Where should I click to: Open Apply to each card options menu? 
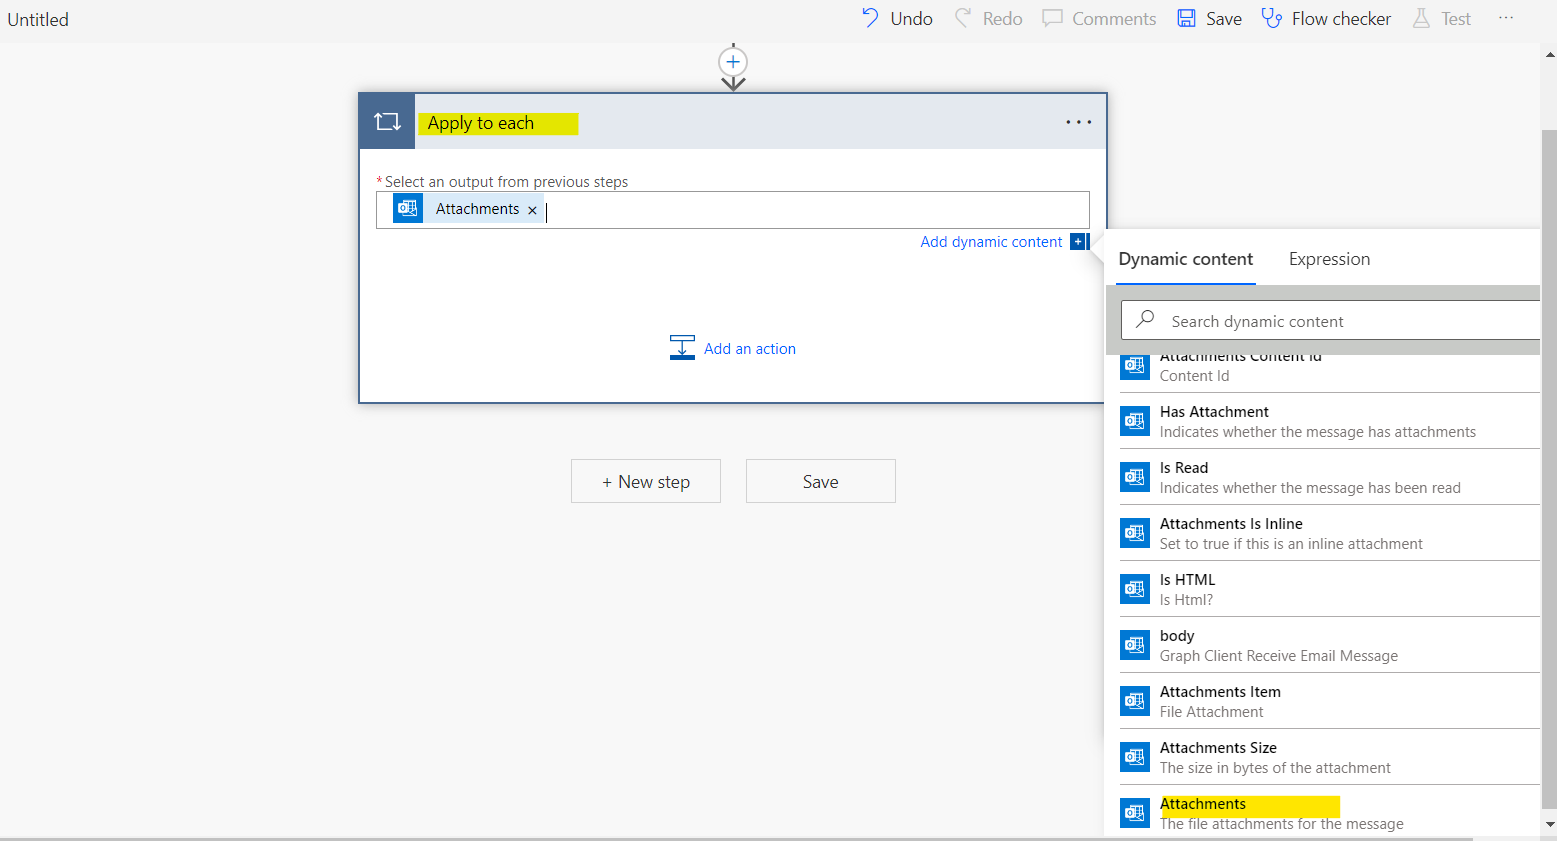(1079, 122)
